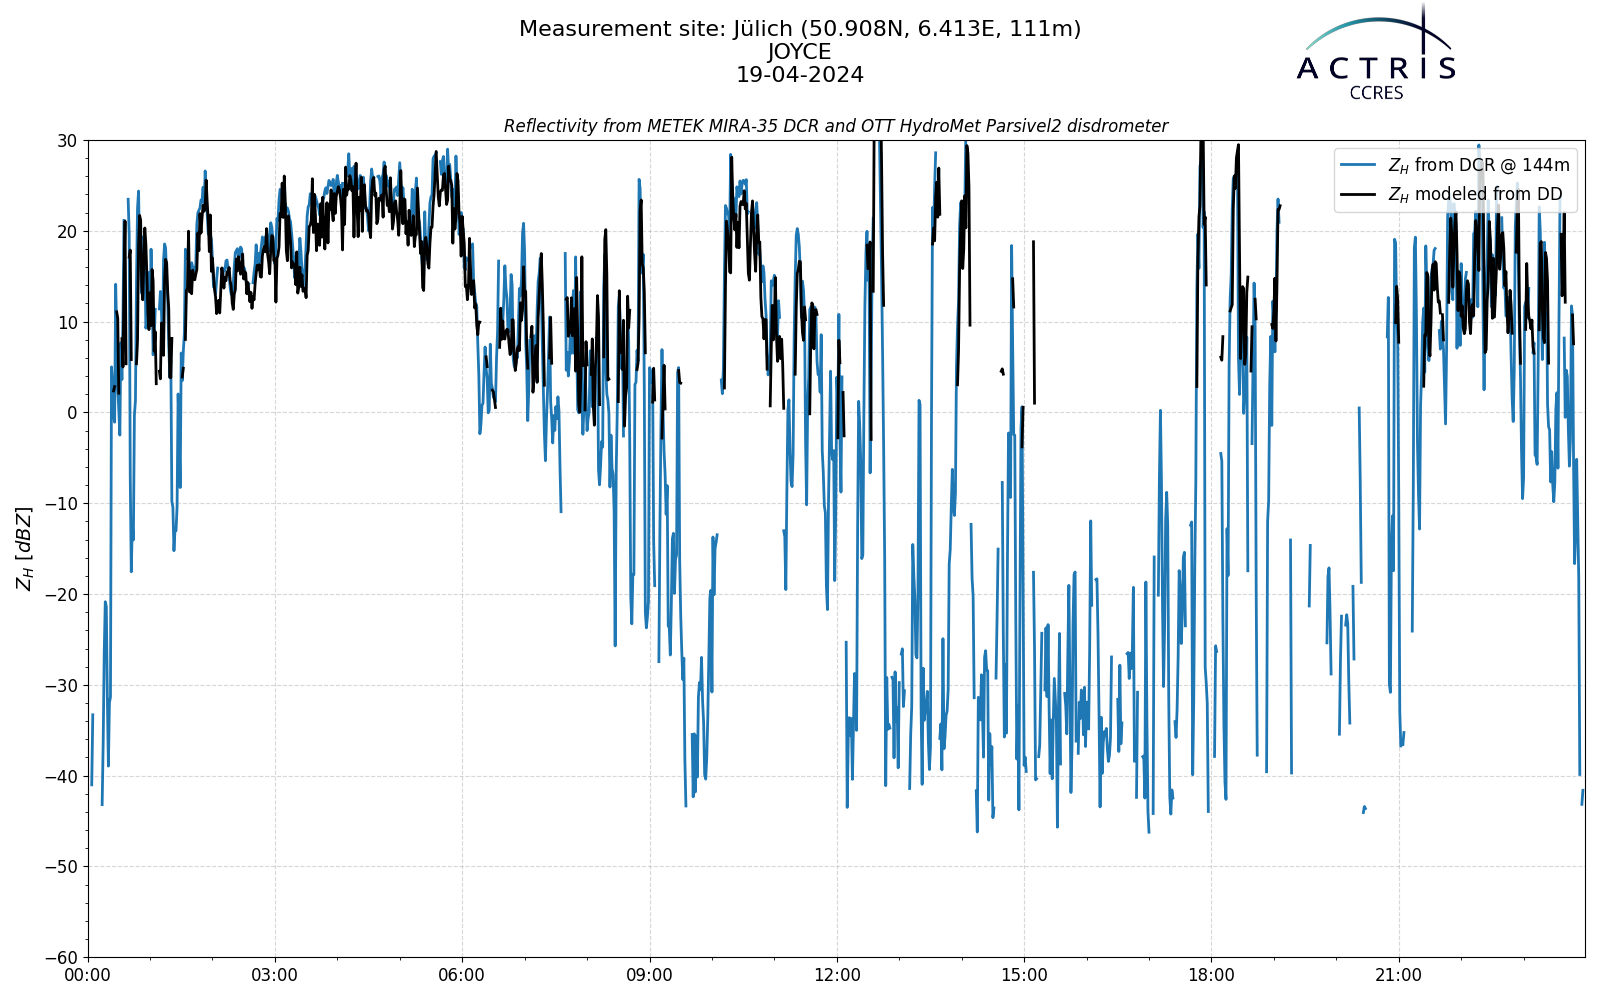Click the blue DCR legend line swatch
This screenshot has height=1000, width=1600.
click(x=1360, y=166)
